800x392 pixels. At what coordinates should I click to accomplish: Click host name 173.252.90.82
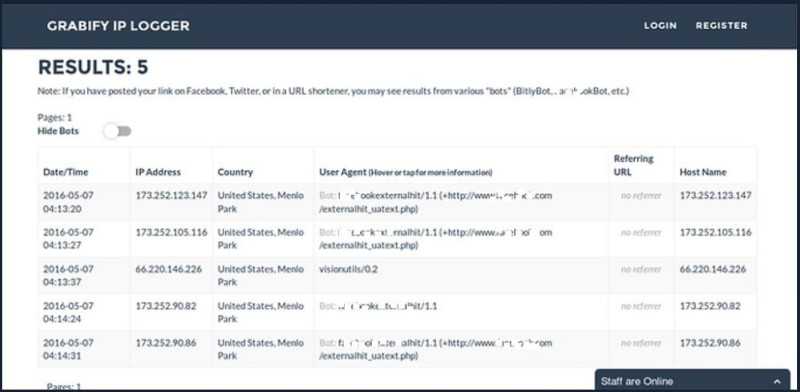(710, 306)
